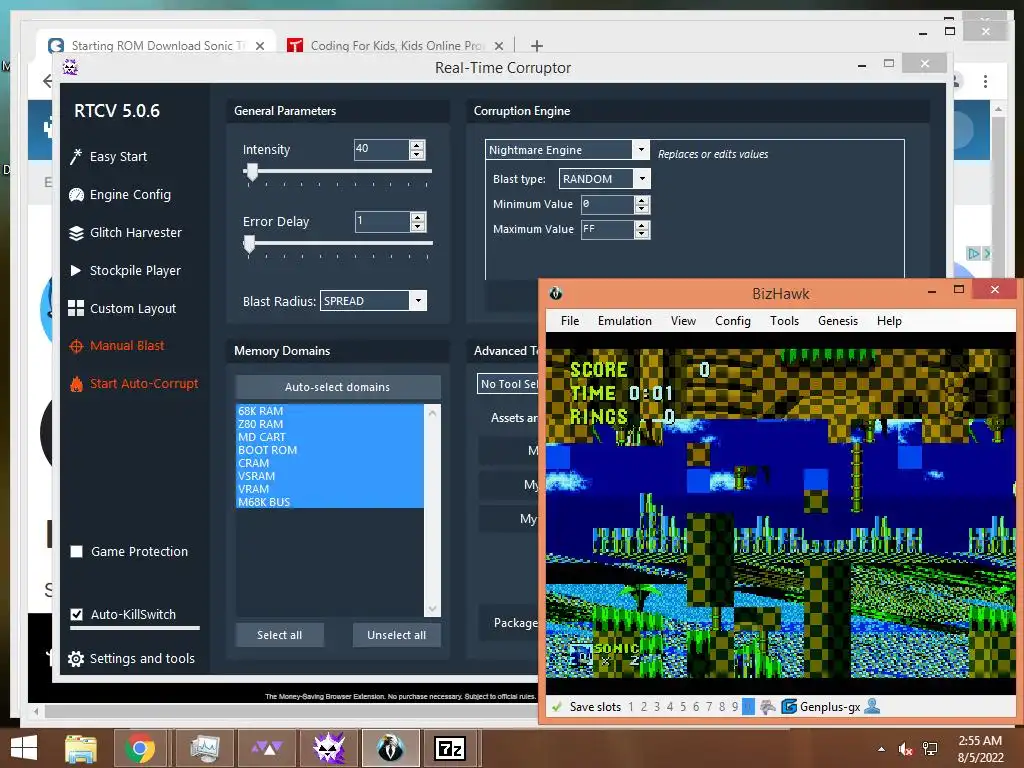Open the Config menu in BizHawk
This screenshot has height=768, width=1024.
click(733, 321)
